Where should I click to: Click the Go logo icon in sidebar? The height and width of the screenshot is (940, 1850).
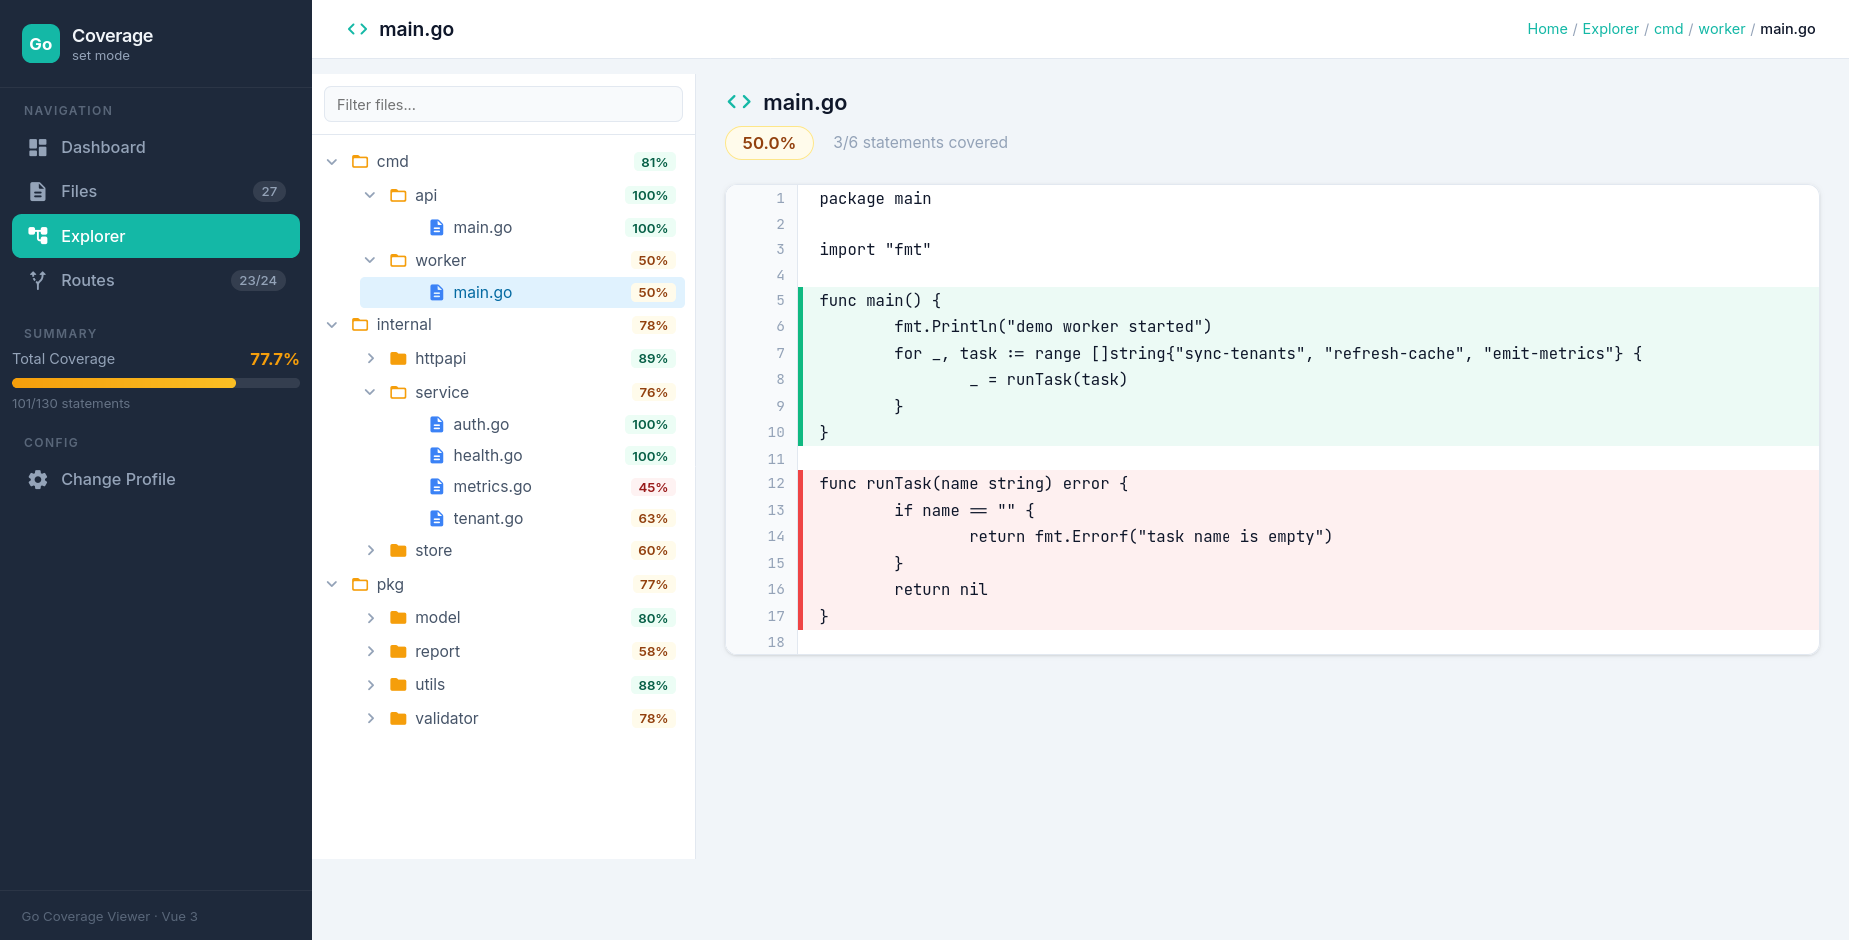(x=40, y=43)
